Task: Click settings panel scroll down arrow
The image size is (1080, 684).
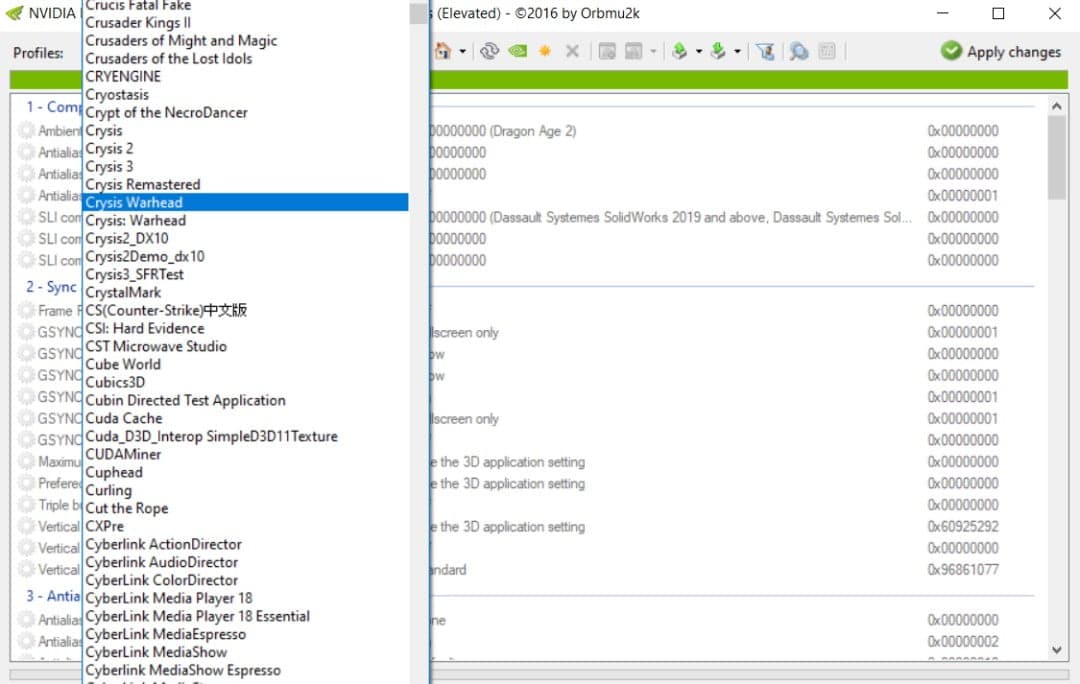Action: (x=1057, y=650)
